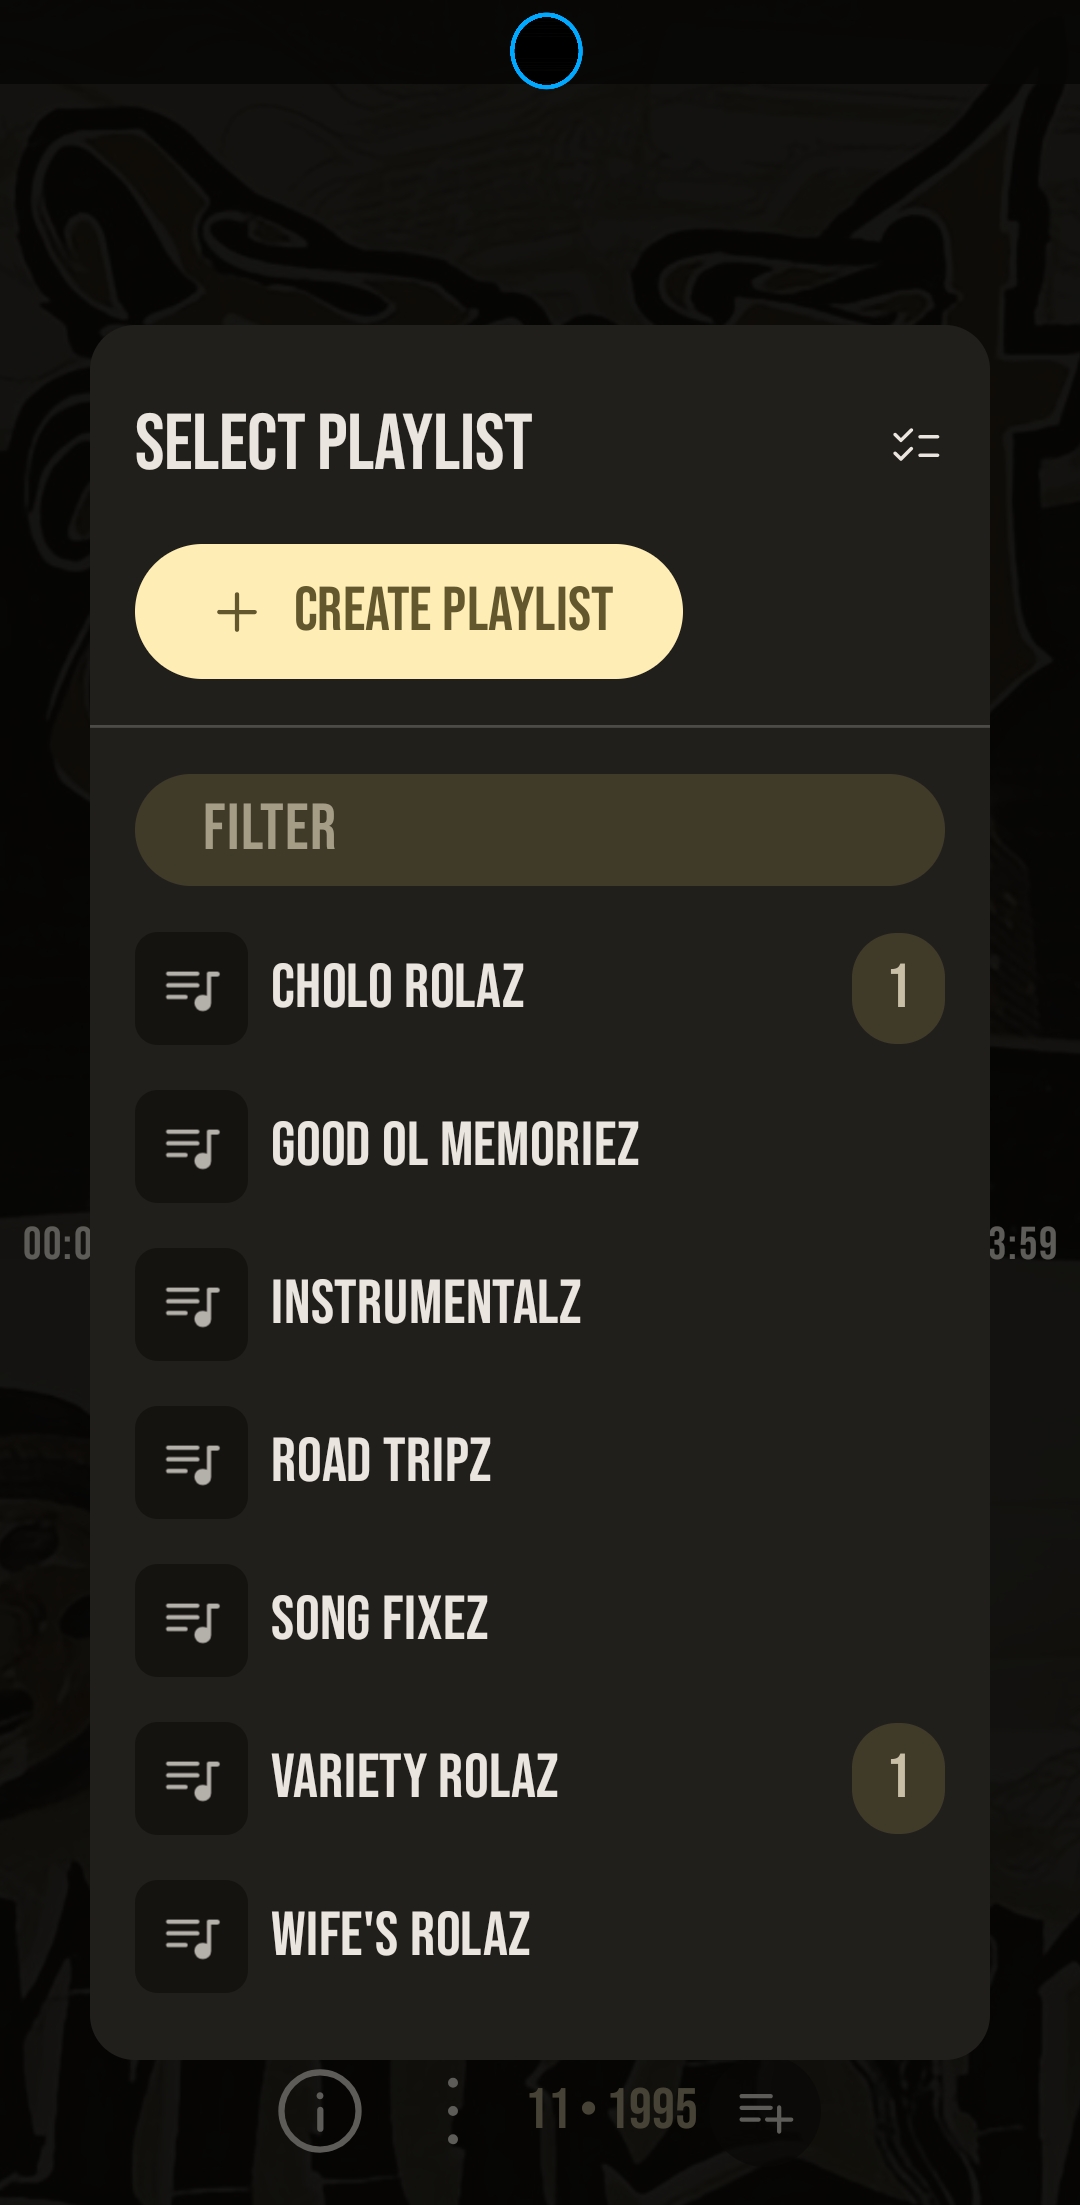Tap the Cholo Rolaz playlist icon
The height and width of the screenshot is (2205, 1080).
[191, 989]
